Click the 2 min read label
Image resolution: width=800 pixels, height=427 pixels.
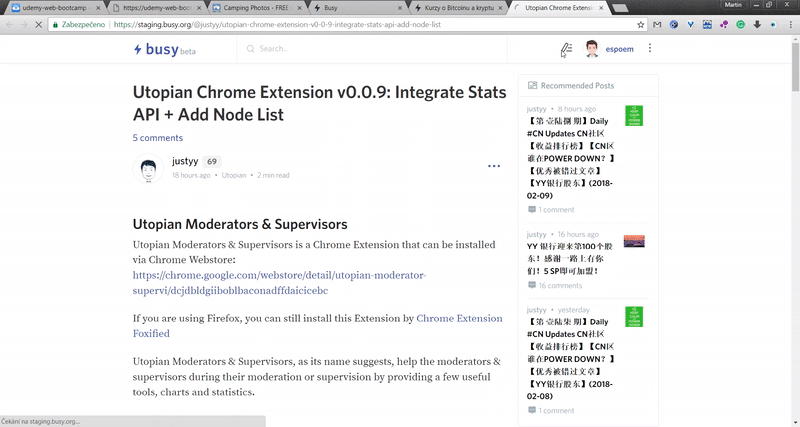pyautogui.click(x=273, y=175)
